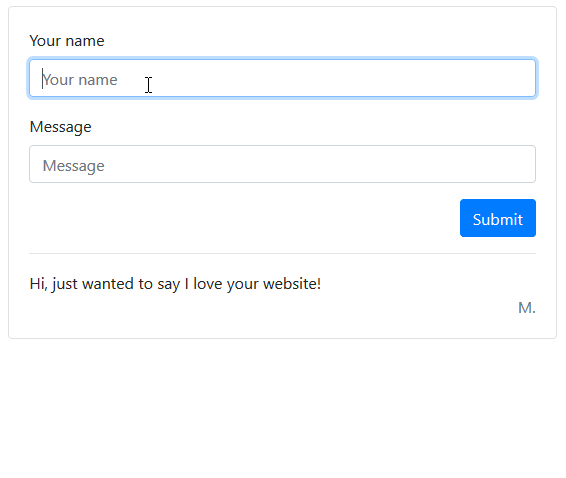This screenshot has width=566, height=478.
Task: Click the word "Hi," starting the comment
Action: coord(38,284)
